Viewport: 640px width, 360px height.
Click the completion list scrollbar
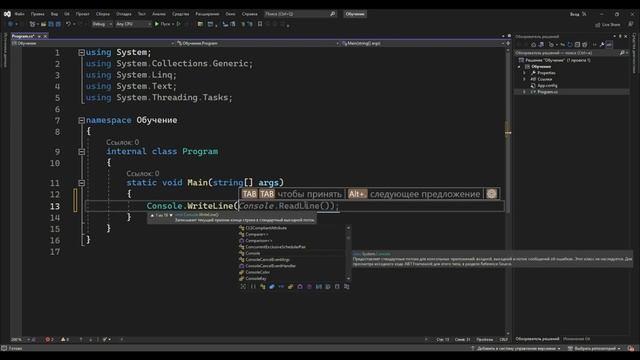pos(348,253)
